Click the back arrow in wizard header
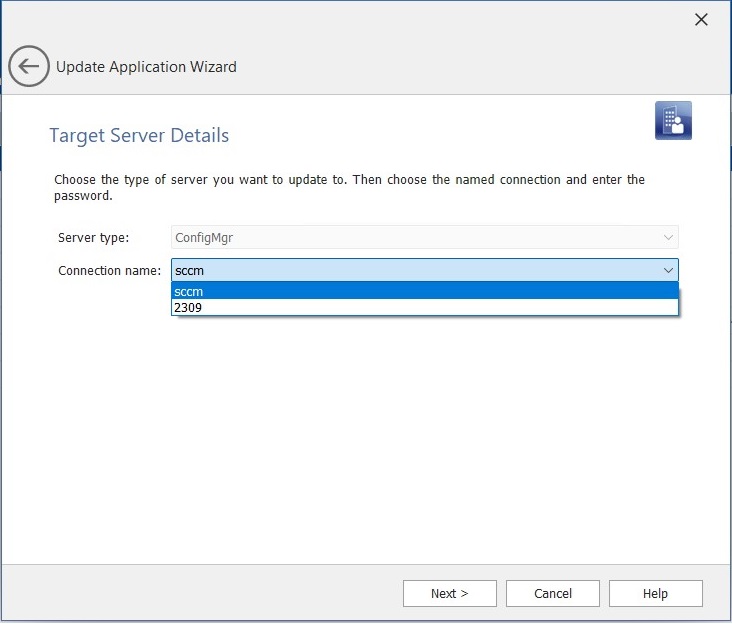This screenshot has height=624, width=732. click(x=28, y=67)
